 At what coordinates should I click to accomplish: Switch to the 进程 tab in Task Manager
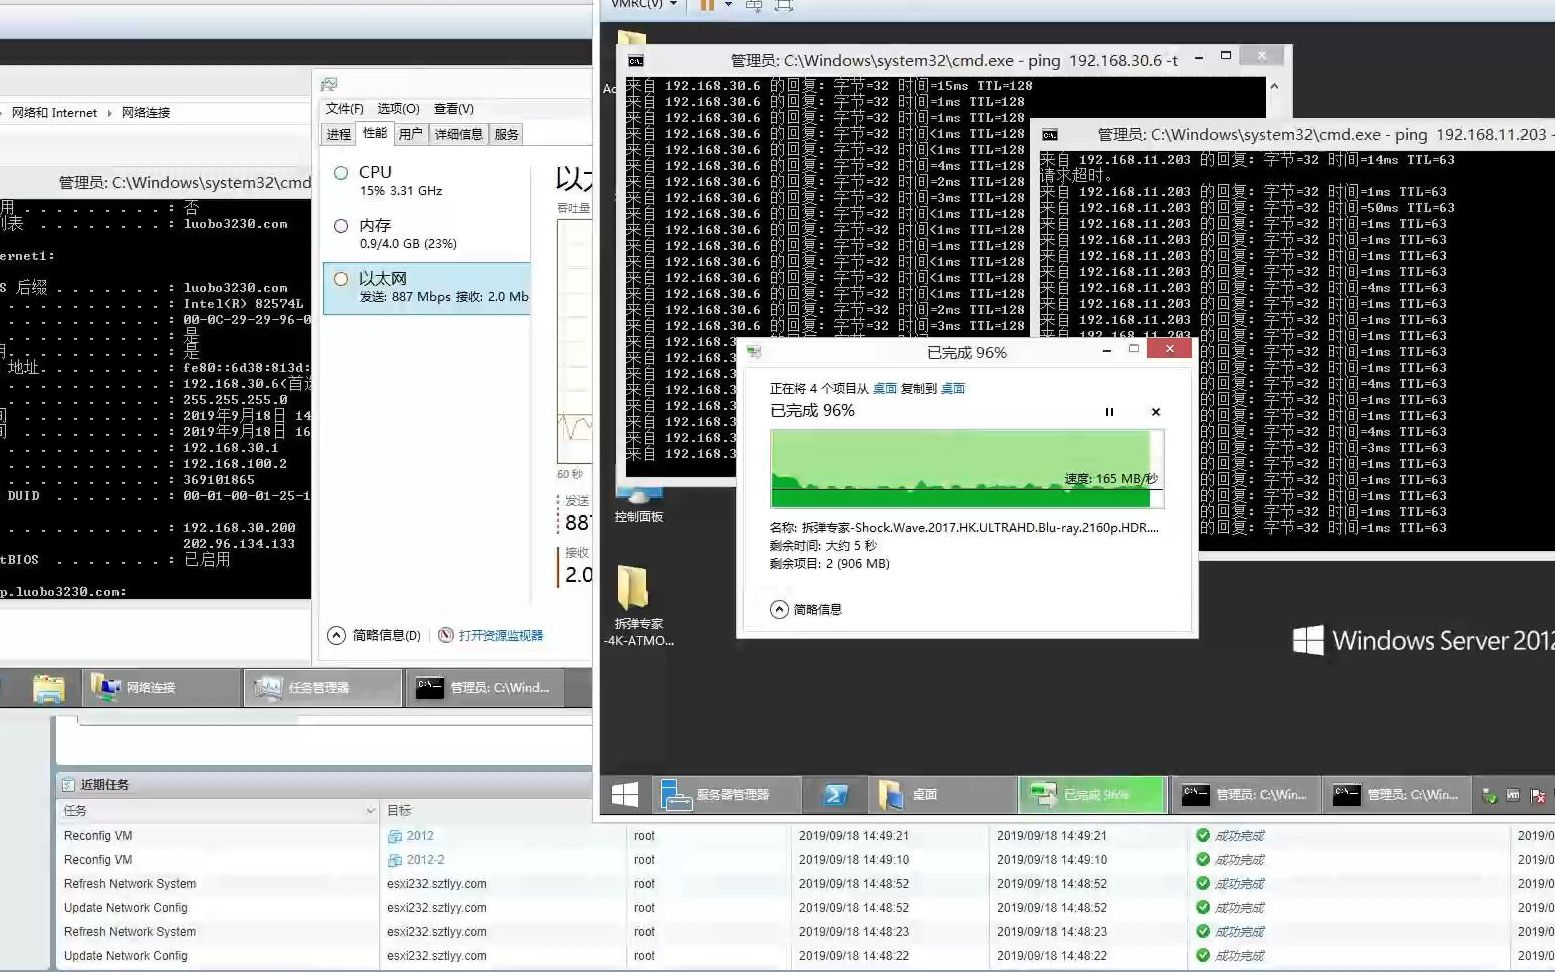click(338, 134)
